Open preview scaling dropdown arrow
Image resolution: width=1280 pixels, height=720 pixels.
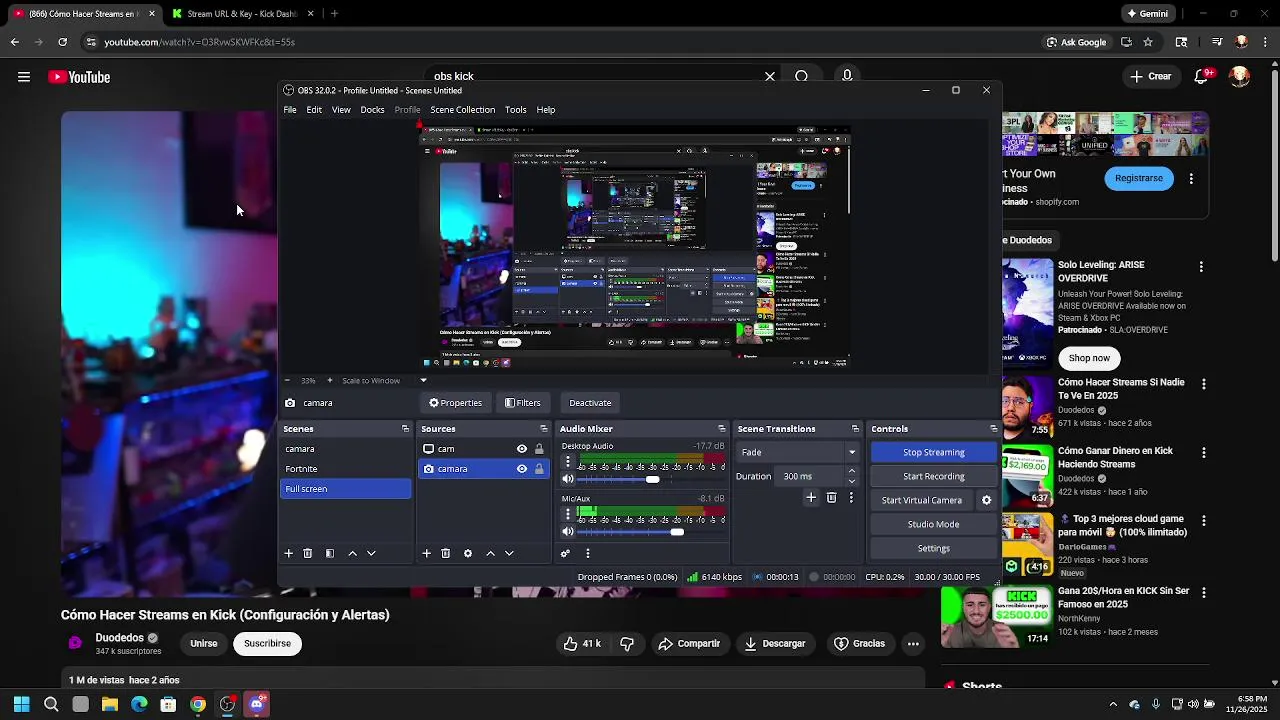point(423,380)
